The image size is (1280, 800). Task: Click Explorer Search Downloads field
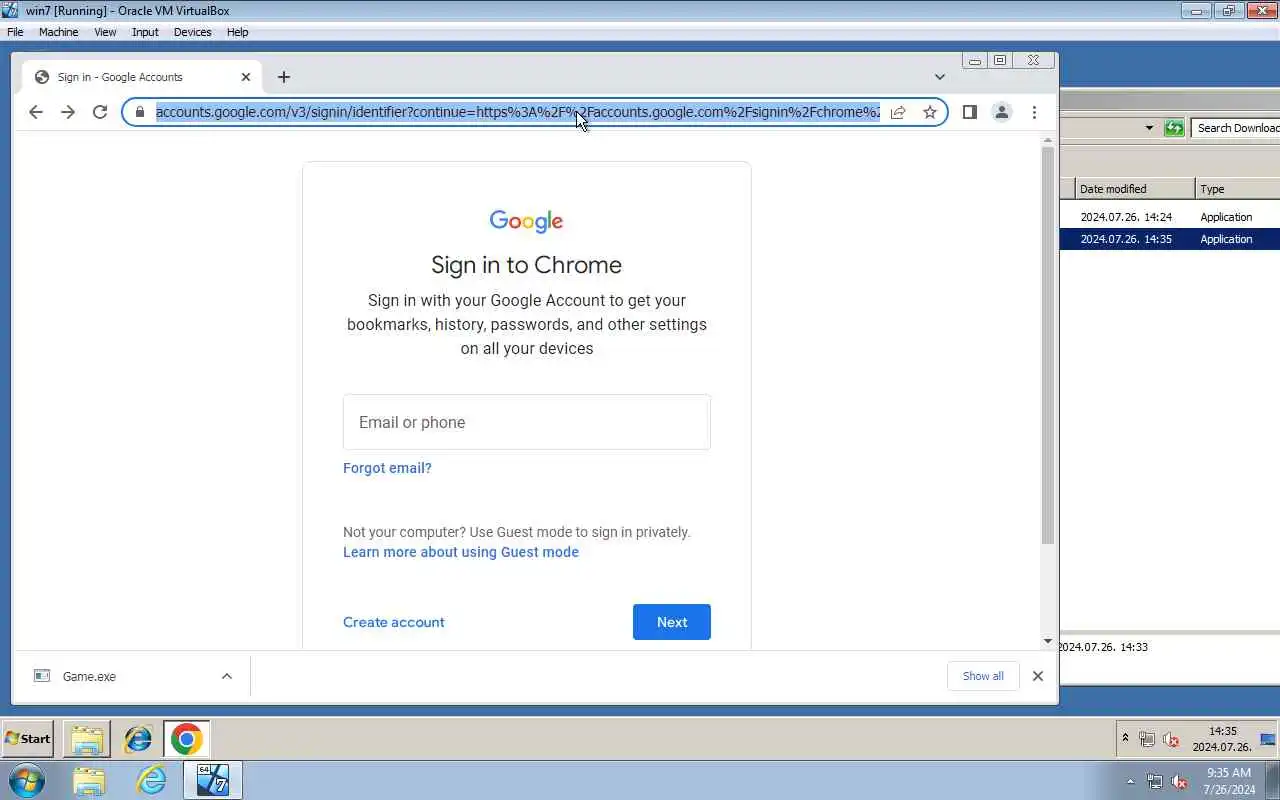[1236, 128]
